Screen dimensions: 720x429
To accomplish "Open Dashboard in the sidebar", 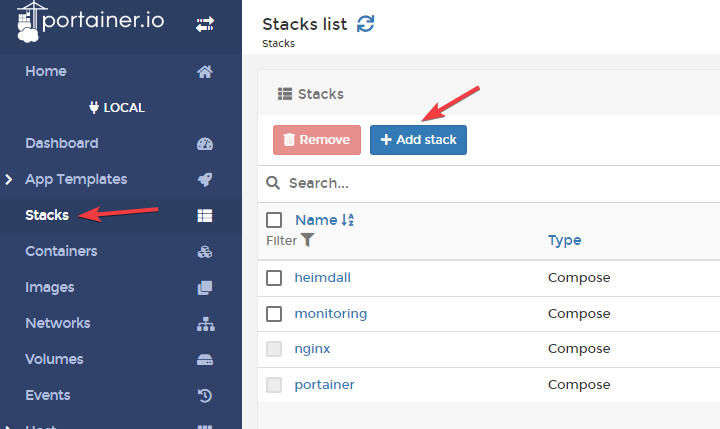I will [x=62, y=143].
